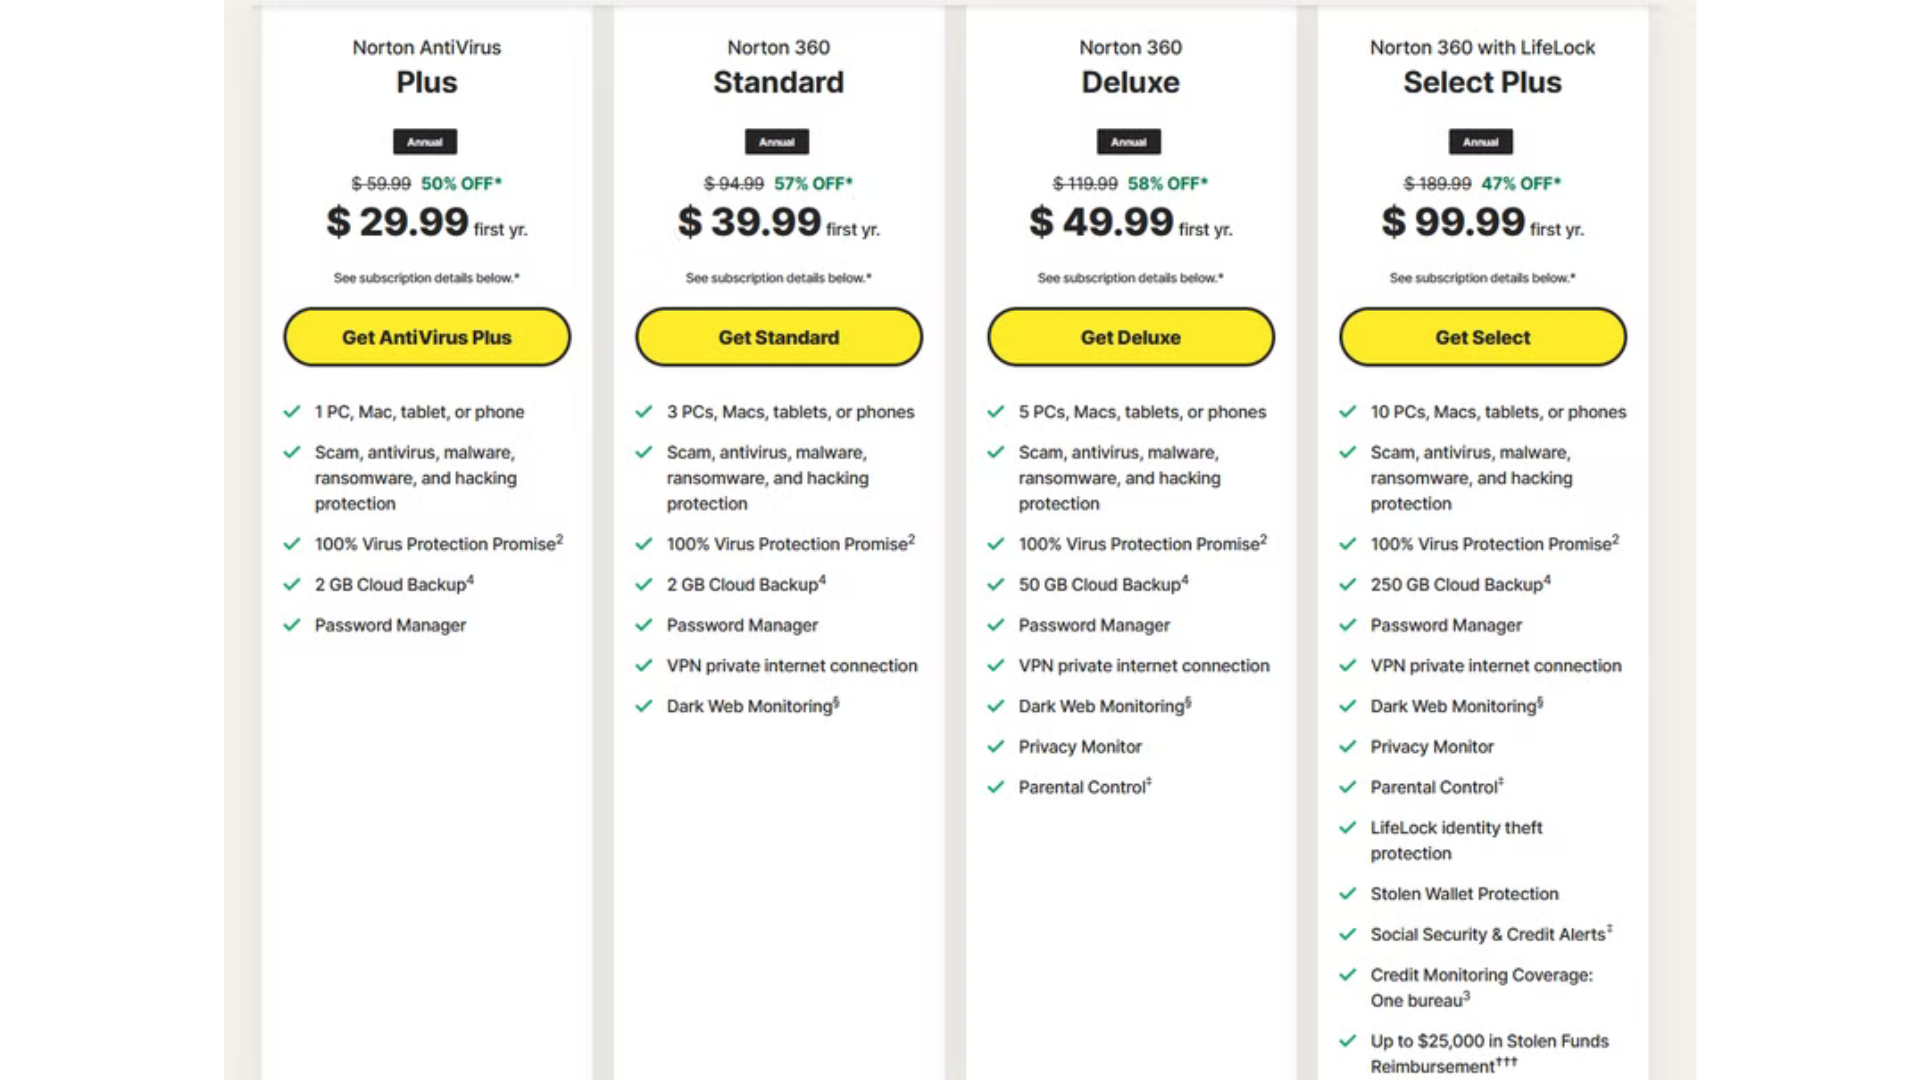Choose the Get Deluxe button
Image resolution: width=1920 pixels, height=1080 pixels.
[1130, 337]
